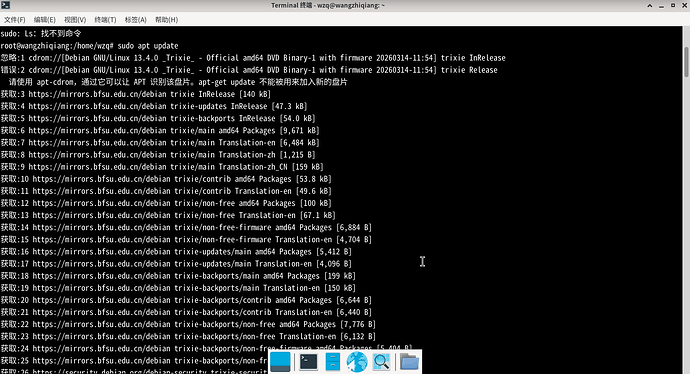This screenshot has width=690, height=374.
Task: Click the 'sudo: ls: 找不到命令' line
Action: (41, 33)
